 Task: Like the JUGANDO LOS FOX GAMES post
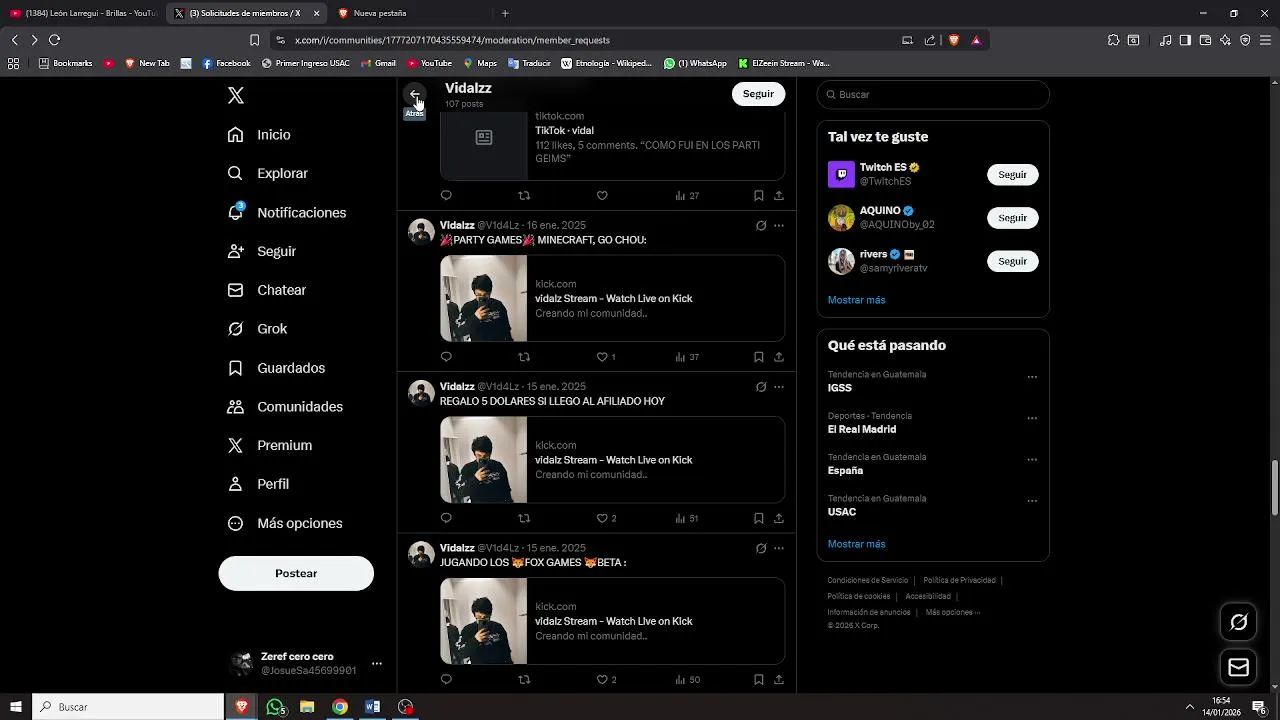pos(602,680)
